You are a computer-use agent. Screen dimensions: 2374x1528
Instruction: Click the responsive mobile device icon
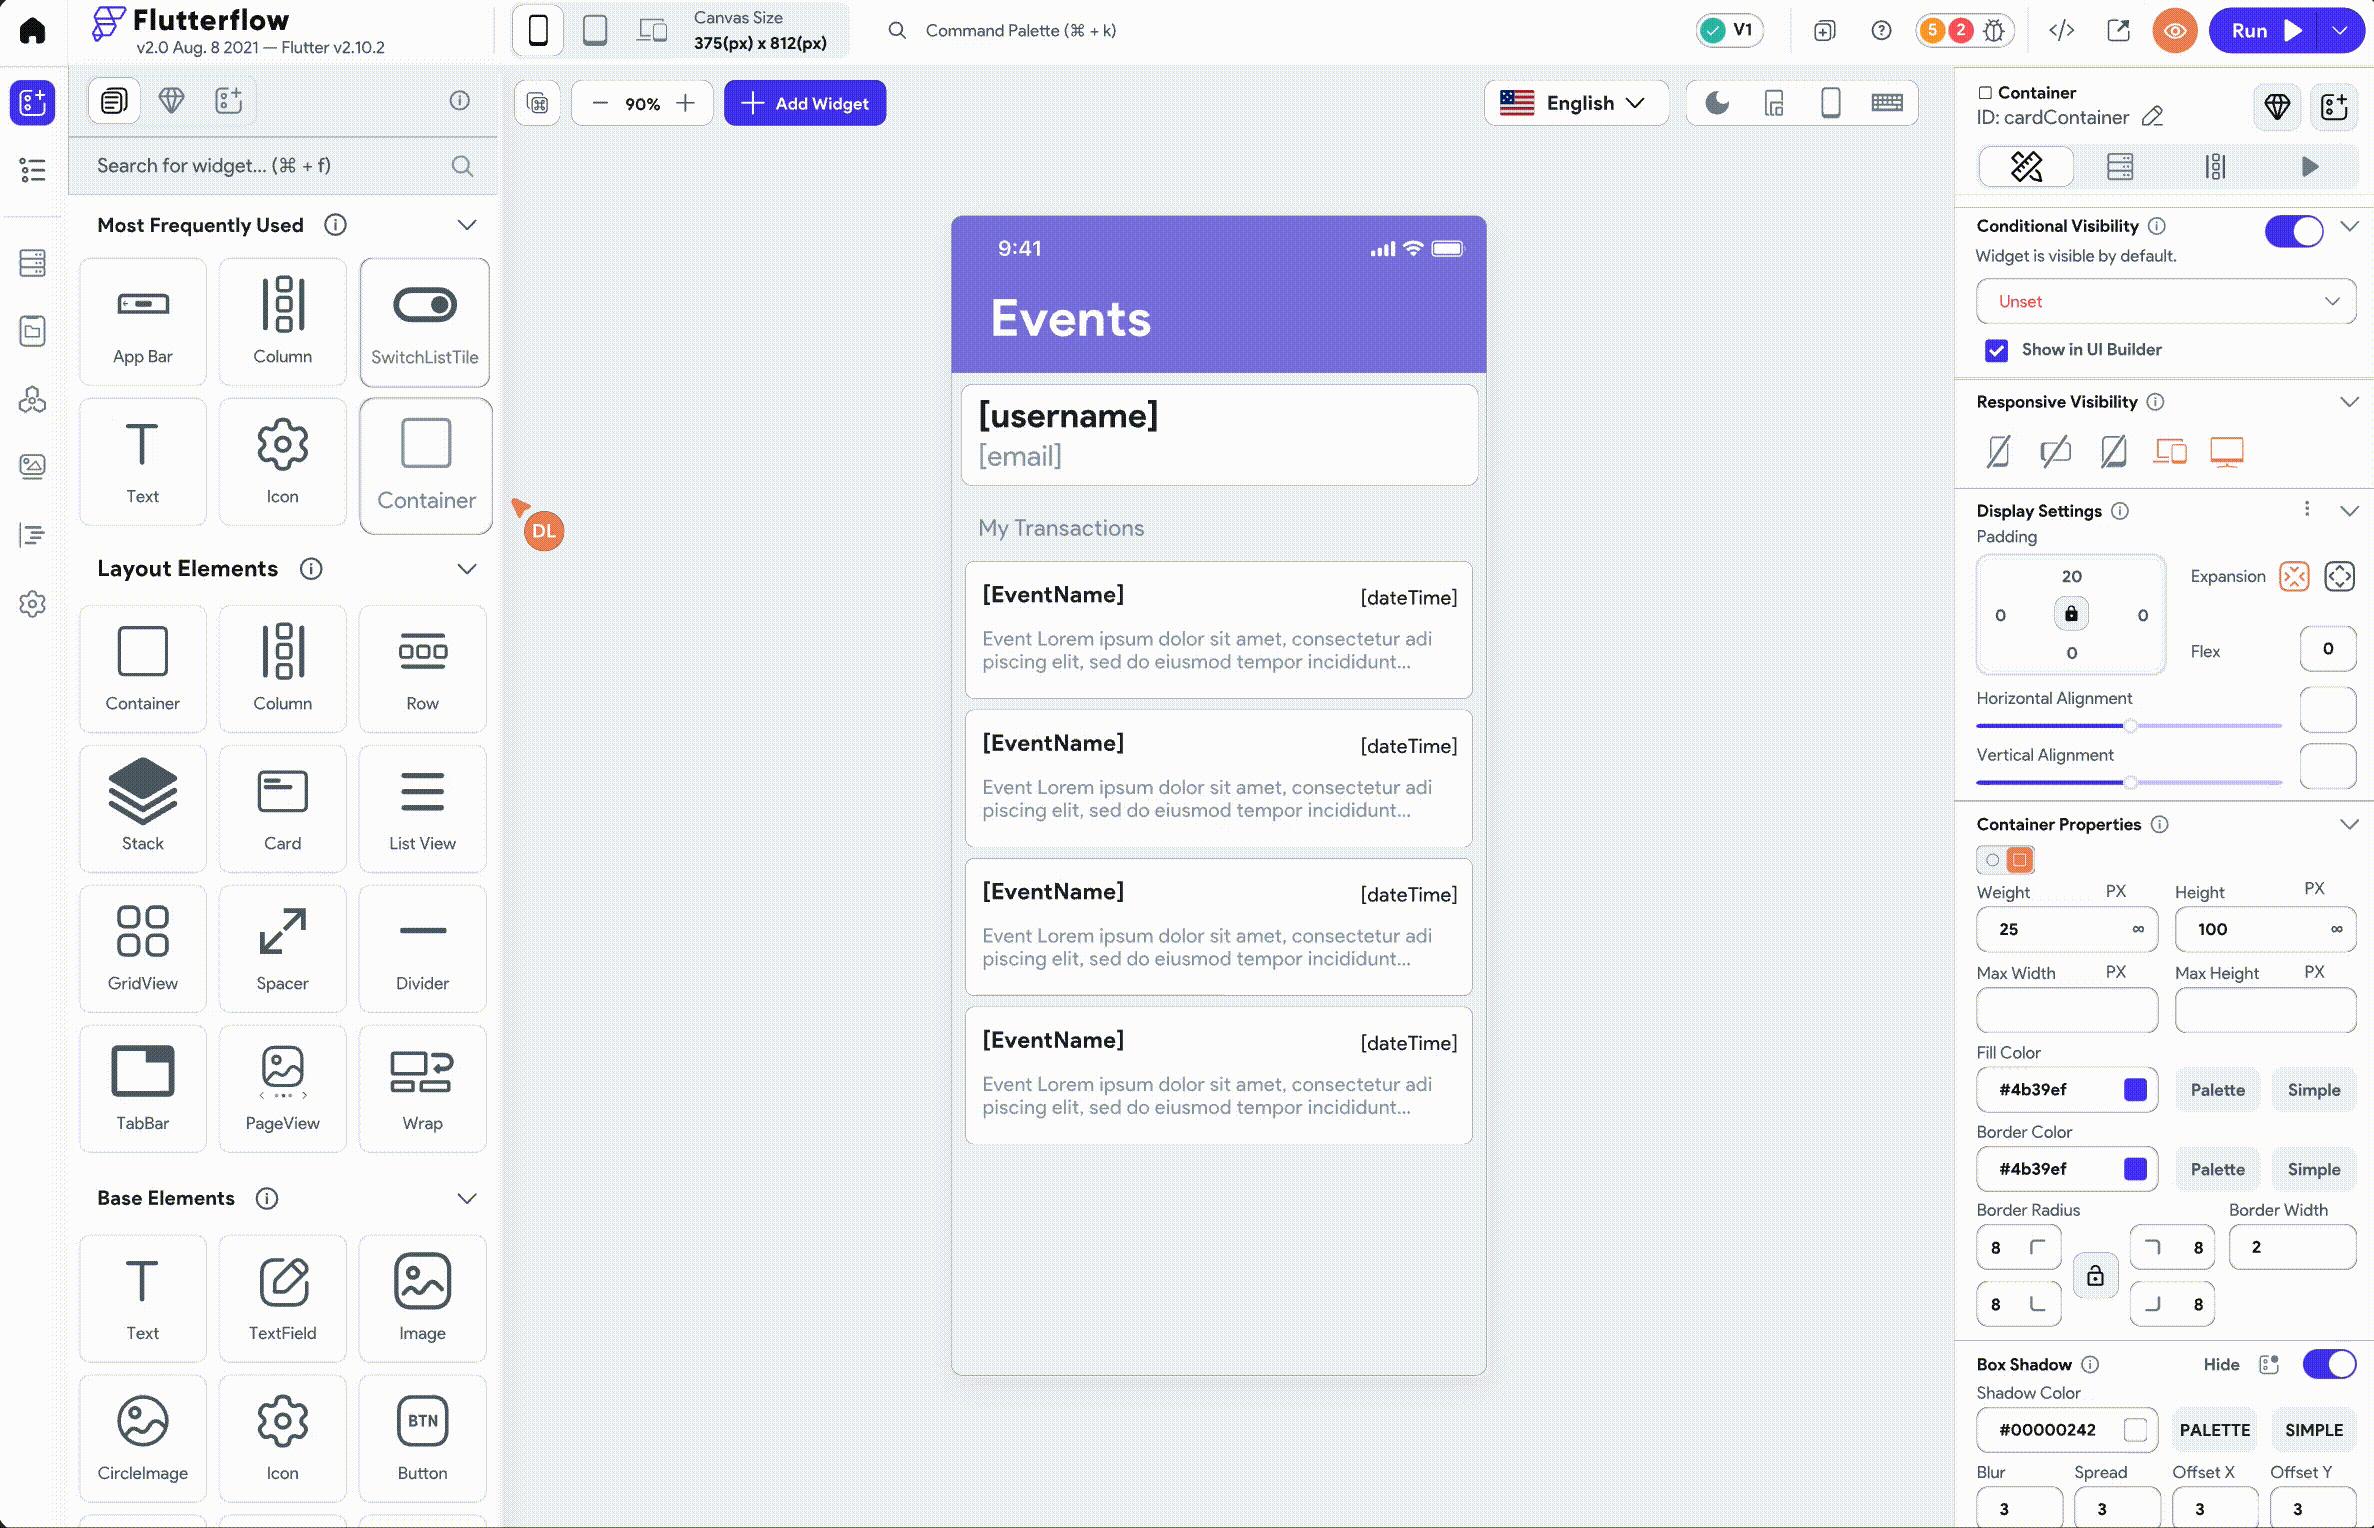pos(1999,452)
